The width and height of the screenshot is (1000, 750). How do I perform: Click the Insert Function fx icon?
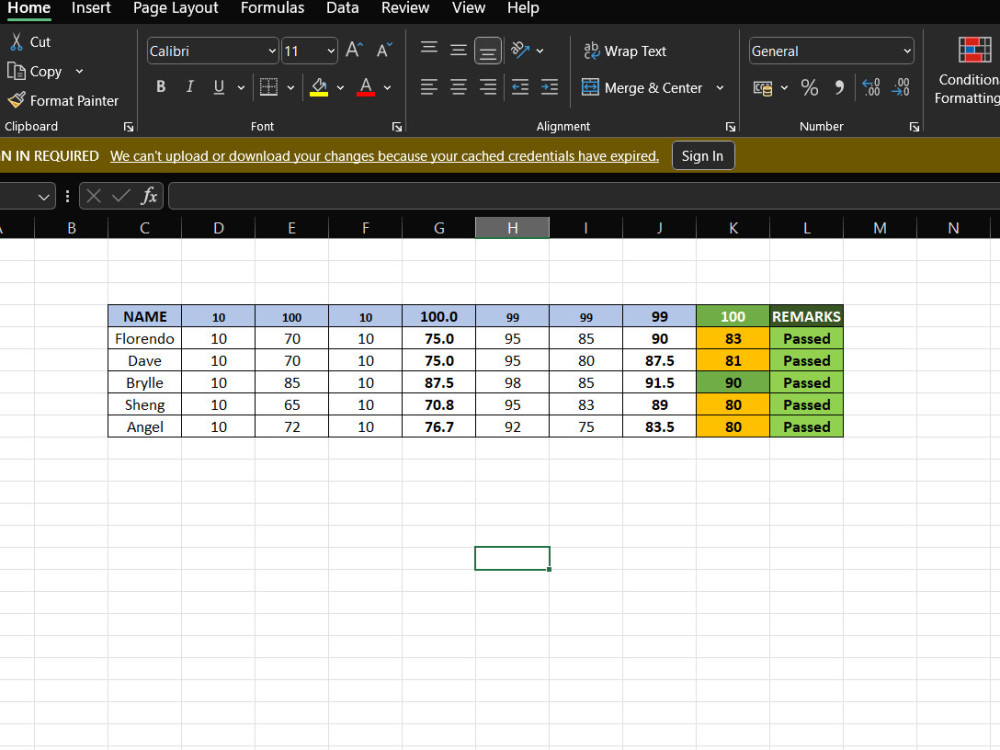[x=149, y=196]
